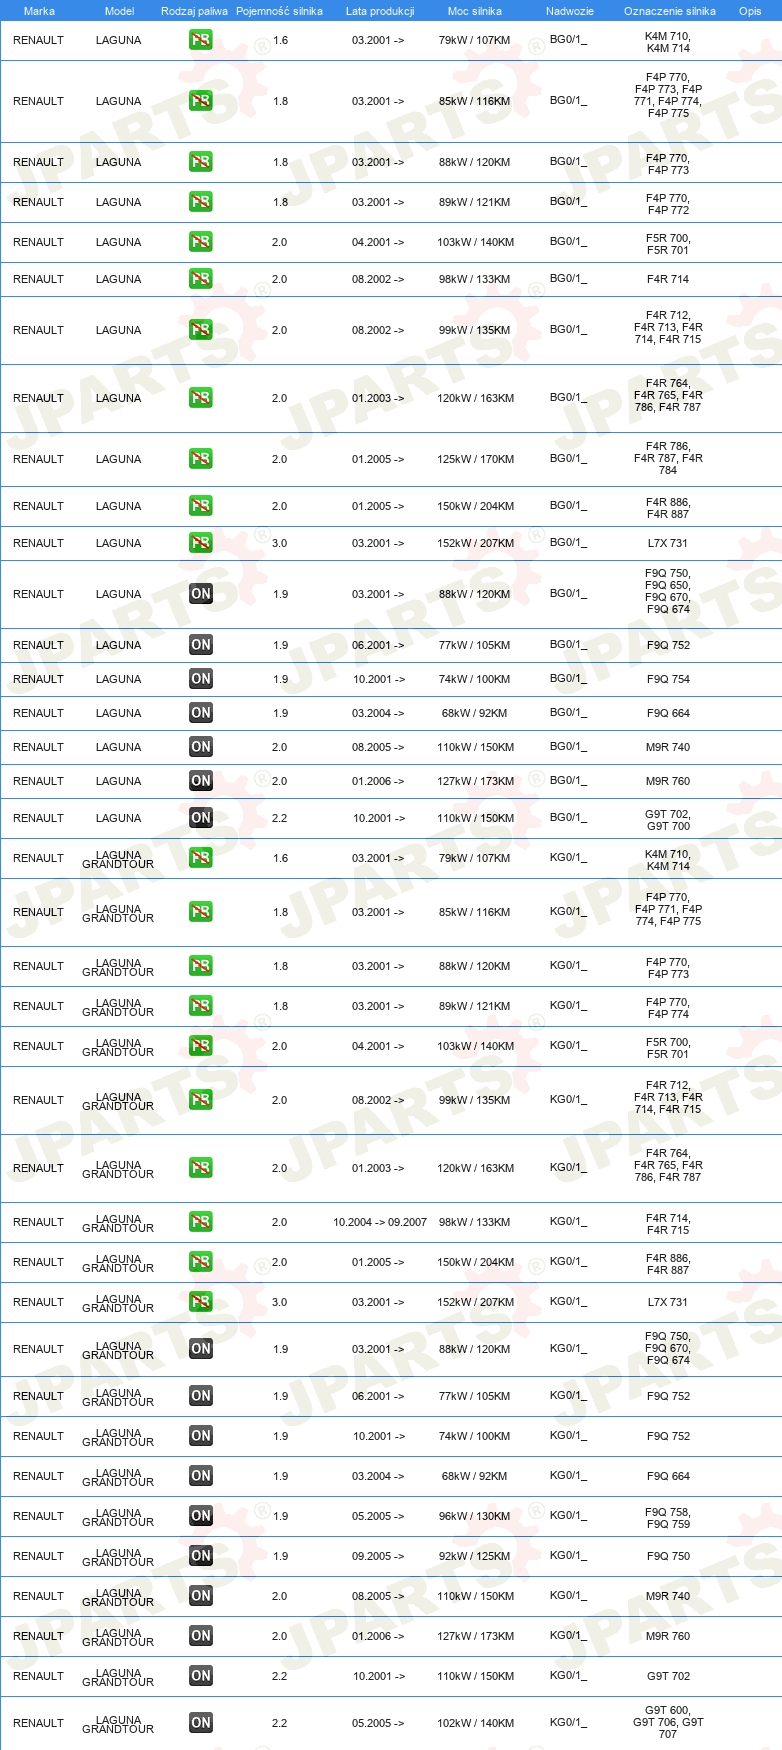Click diesel ON icon in KG0/1_ 68kW / 92KM row
782x1750 pixels.
201,1476
